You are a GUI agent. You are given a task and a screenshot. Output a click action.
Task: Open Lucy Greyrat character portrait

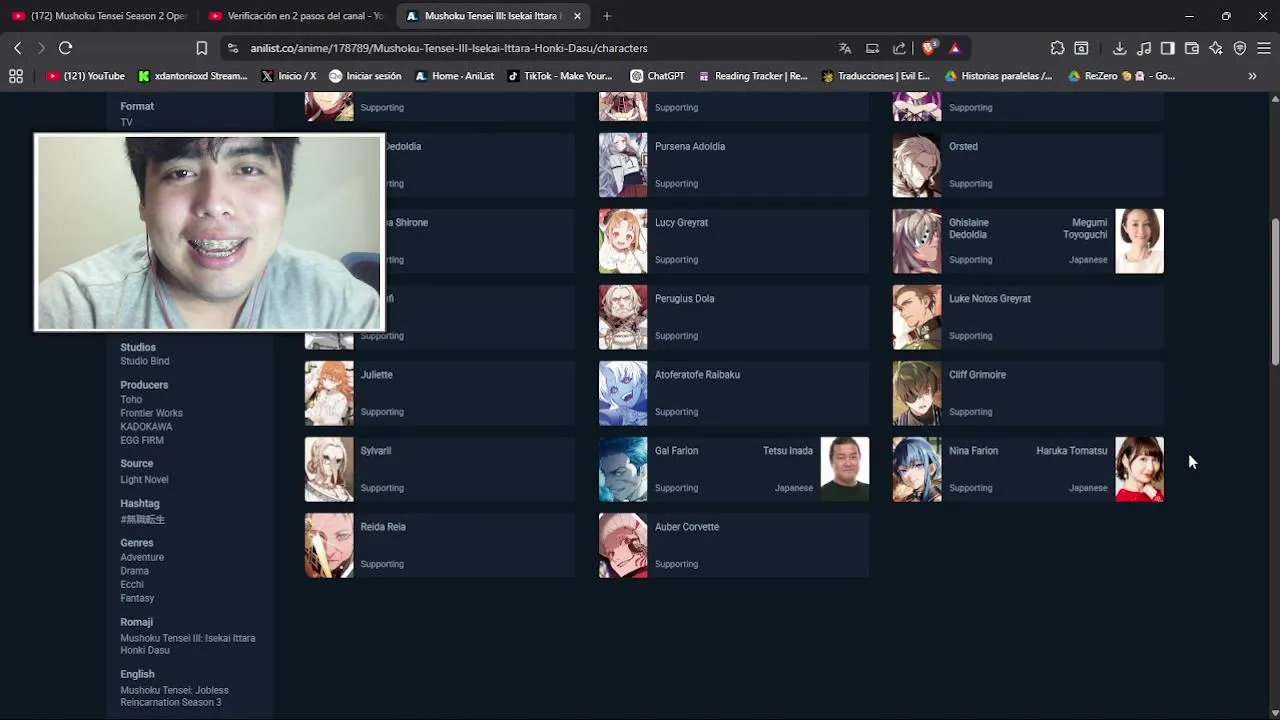coord(623,241)
